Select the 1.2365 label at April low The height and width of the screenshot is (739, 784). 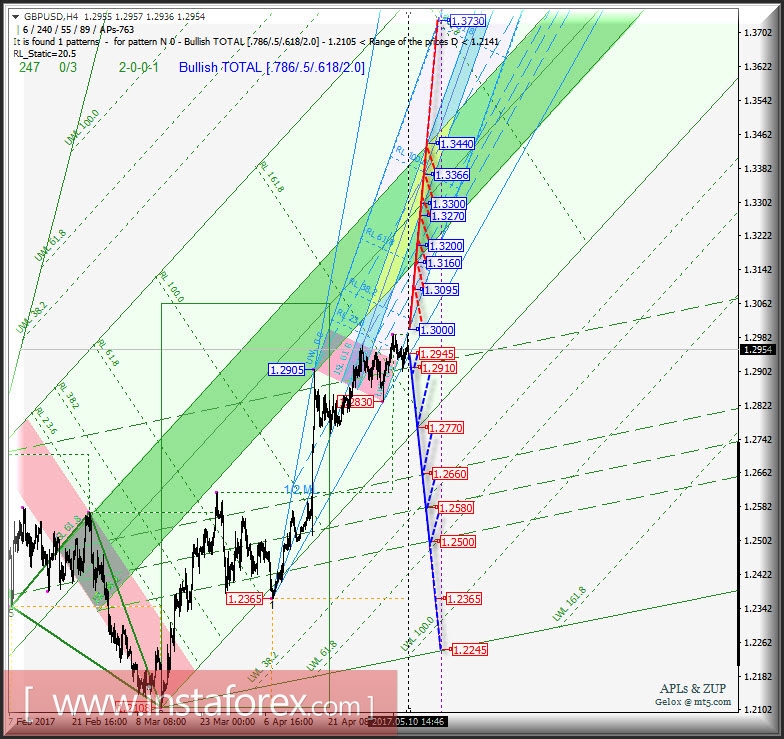pos(244,599)
